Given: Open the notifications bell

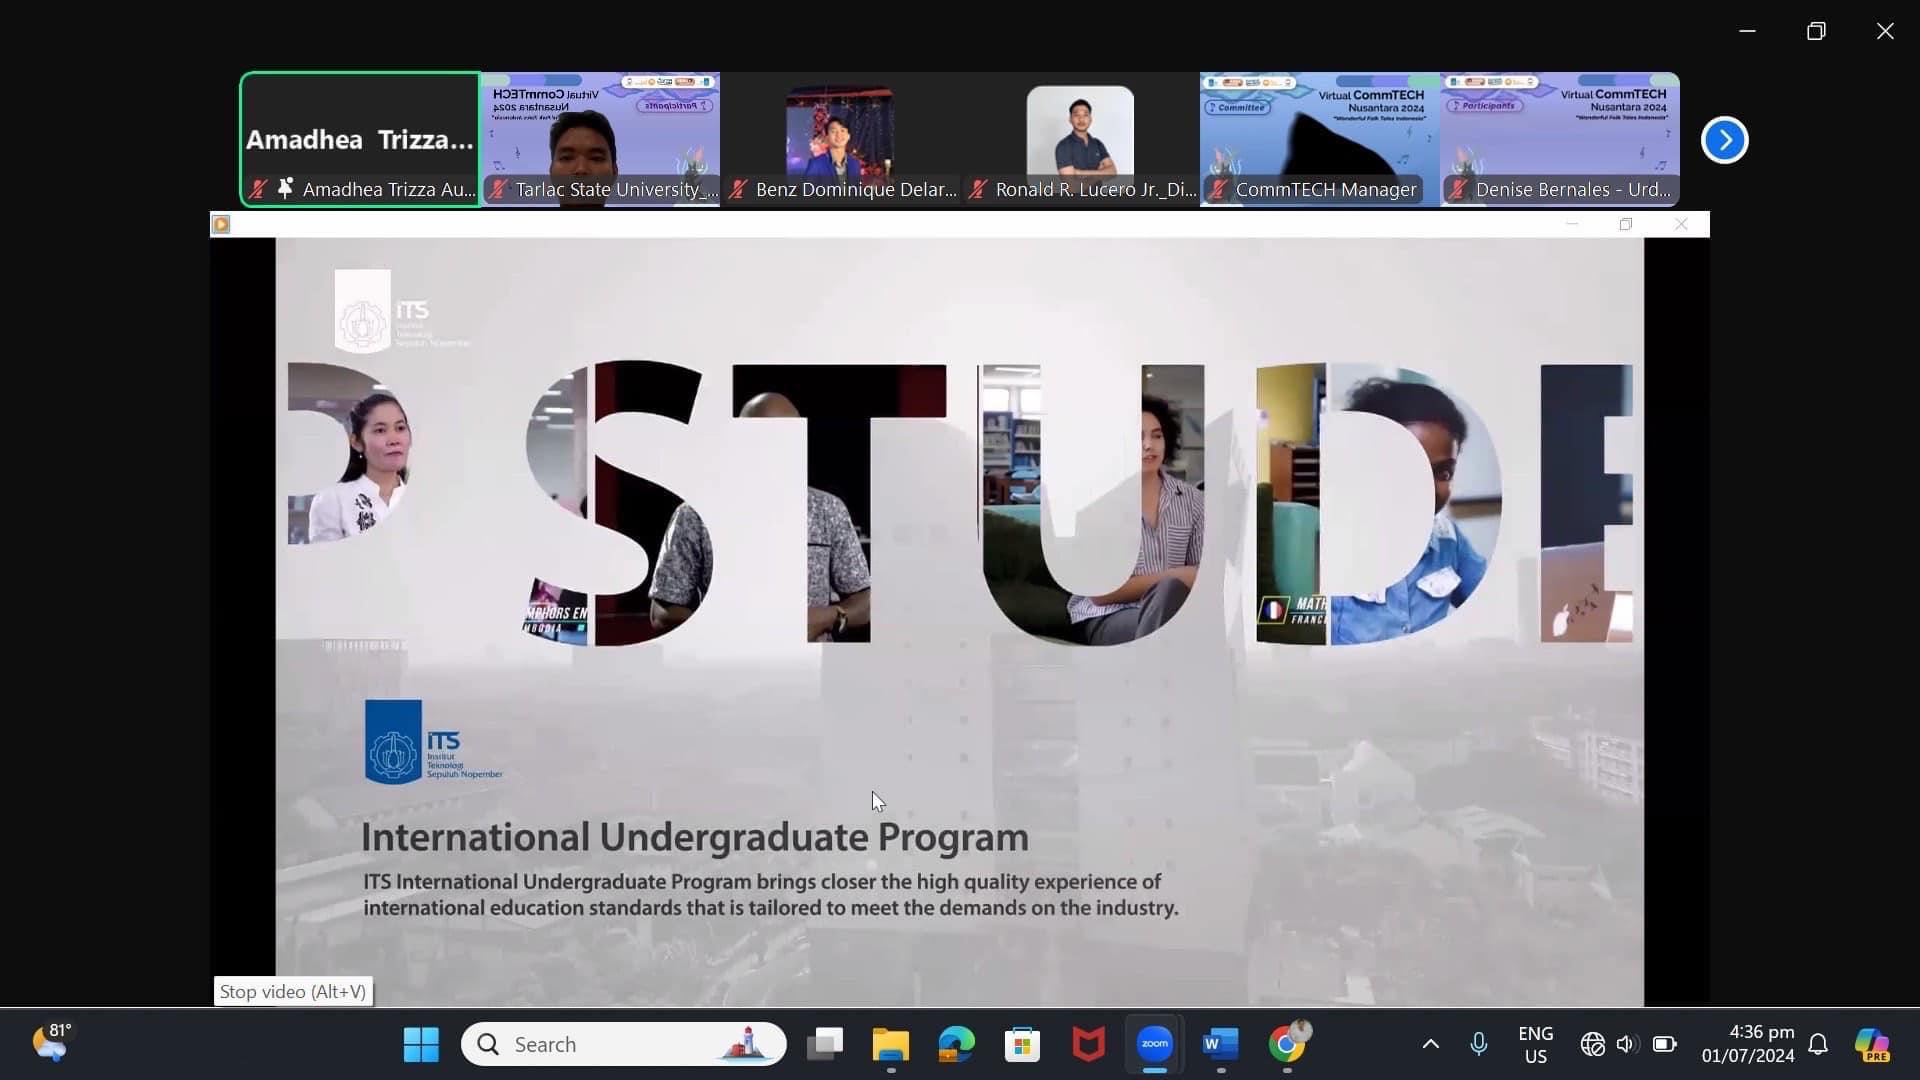Looking at the screenshot, I should (x=1818, y=1044).
